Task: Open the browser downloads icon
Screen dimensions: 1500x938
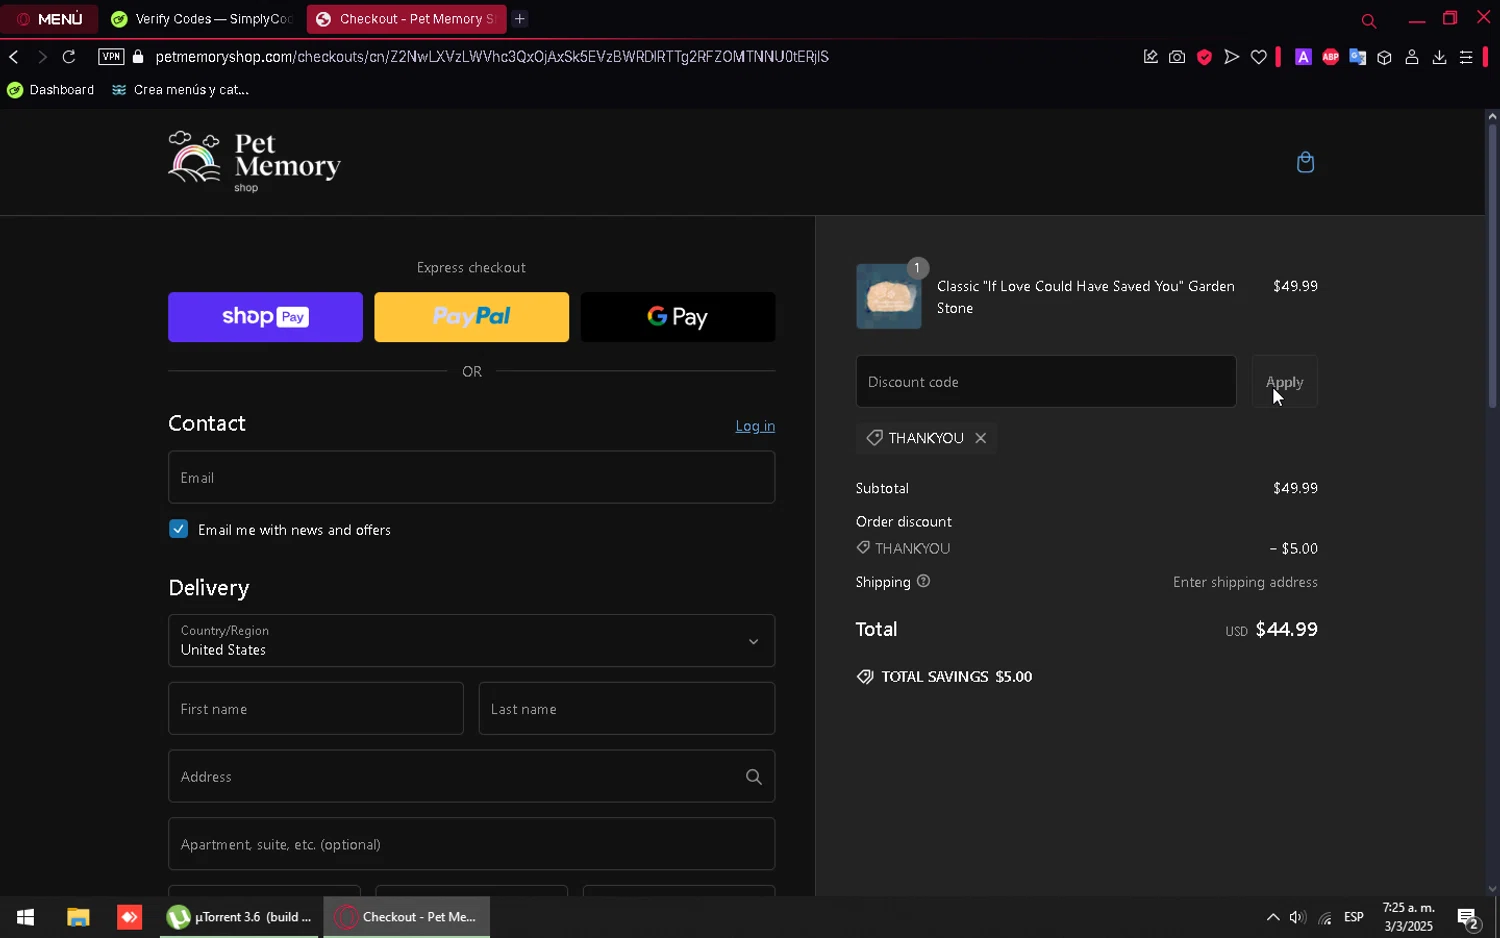Action: point(1439,57)
